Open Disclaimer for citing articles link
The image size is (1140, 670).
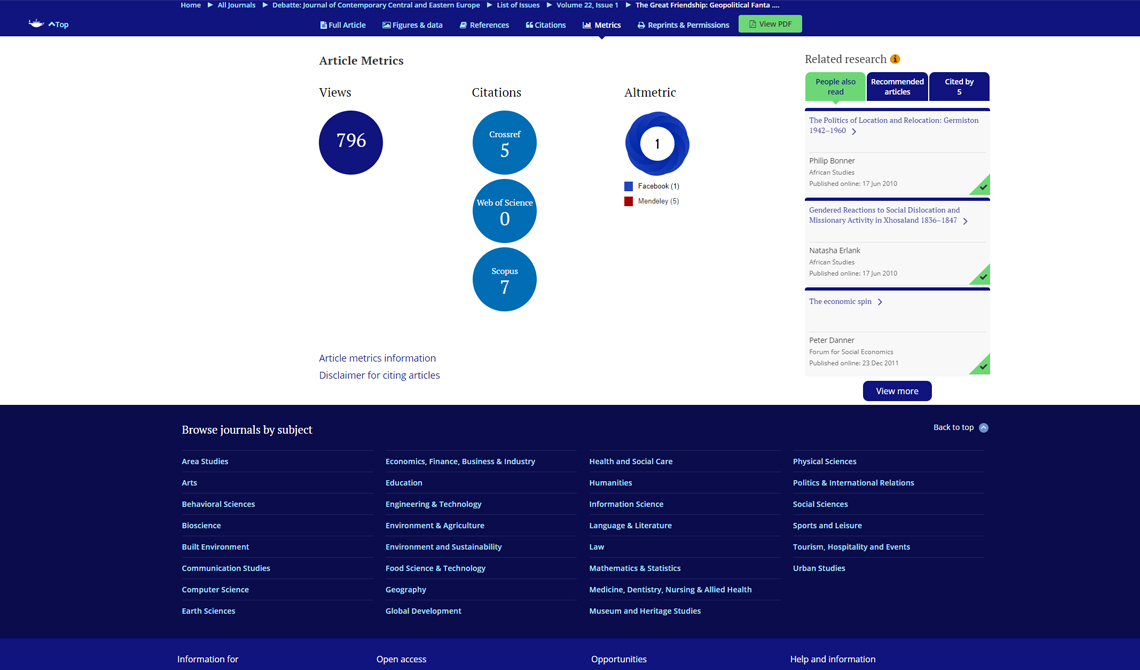379,376
